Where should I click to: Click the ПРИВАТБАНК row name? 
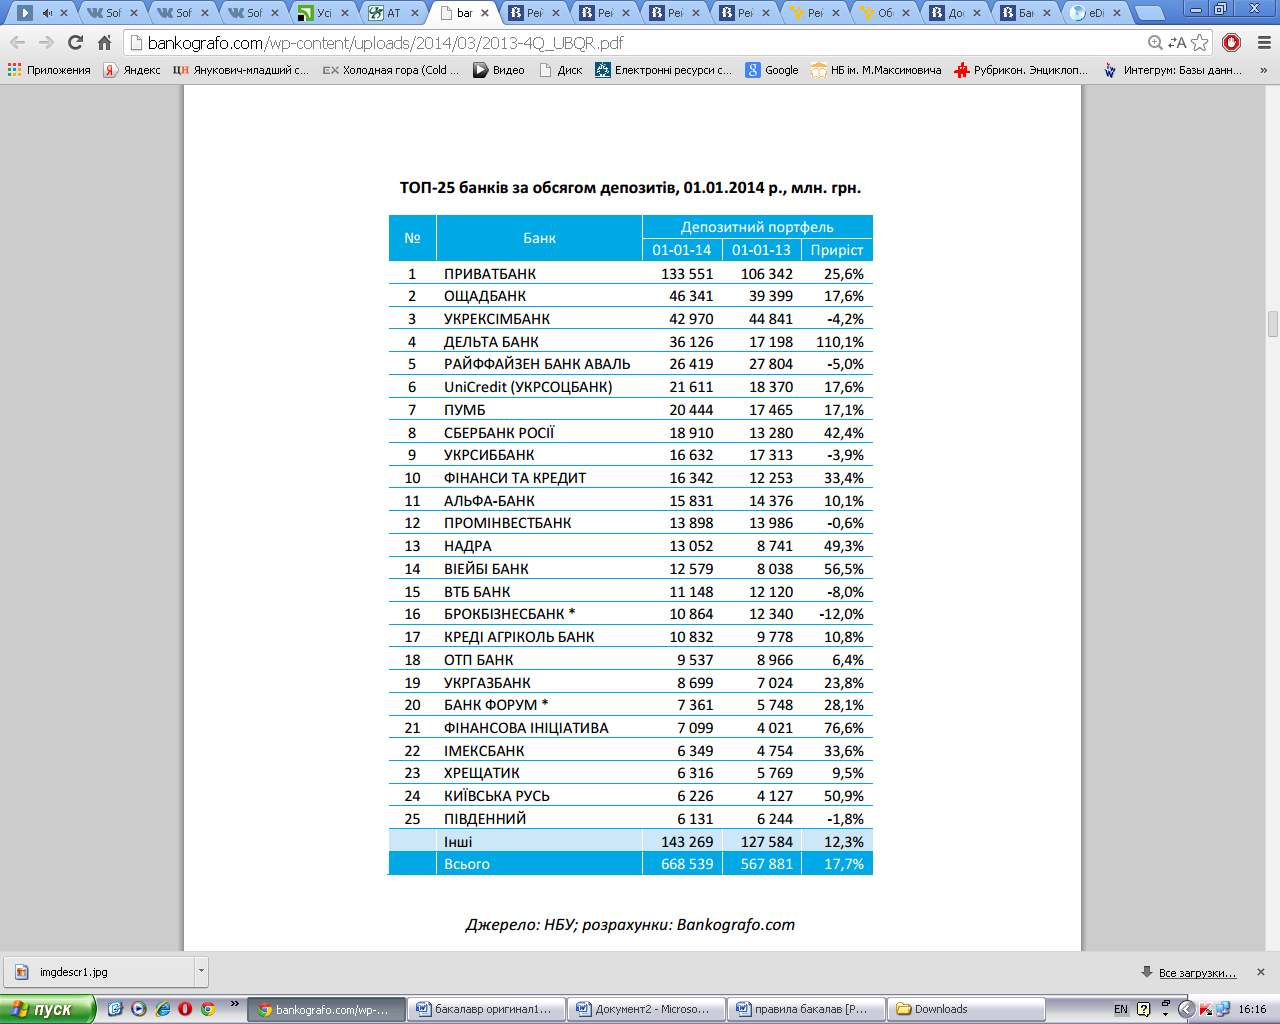[x=490, y=274]
